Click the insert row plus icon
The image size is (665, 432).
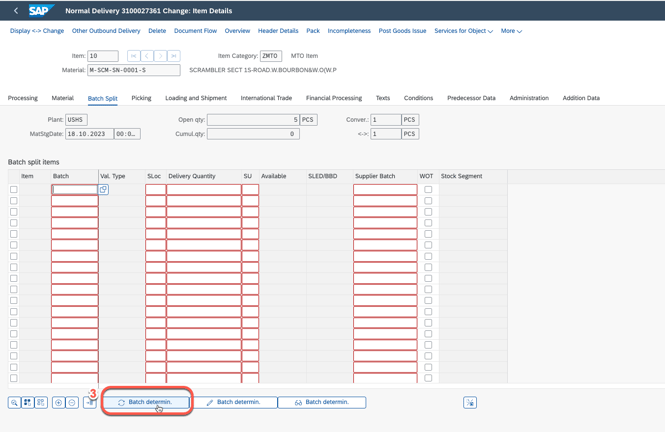coord(58,402)
